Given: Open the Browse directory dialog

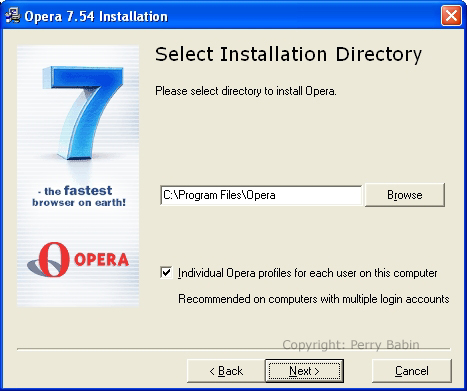Looking at the screenshot, I should click(405, 195).
